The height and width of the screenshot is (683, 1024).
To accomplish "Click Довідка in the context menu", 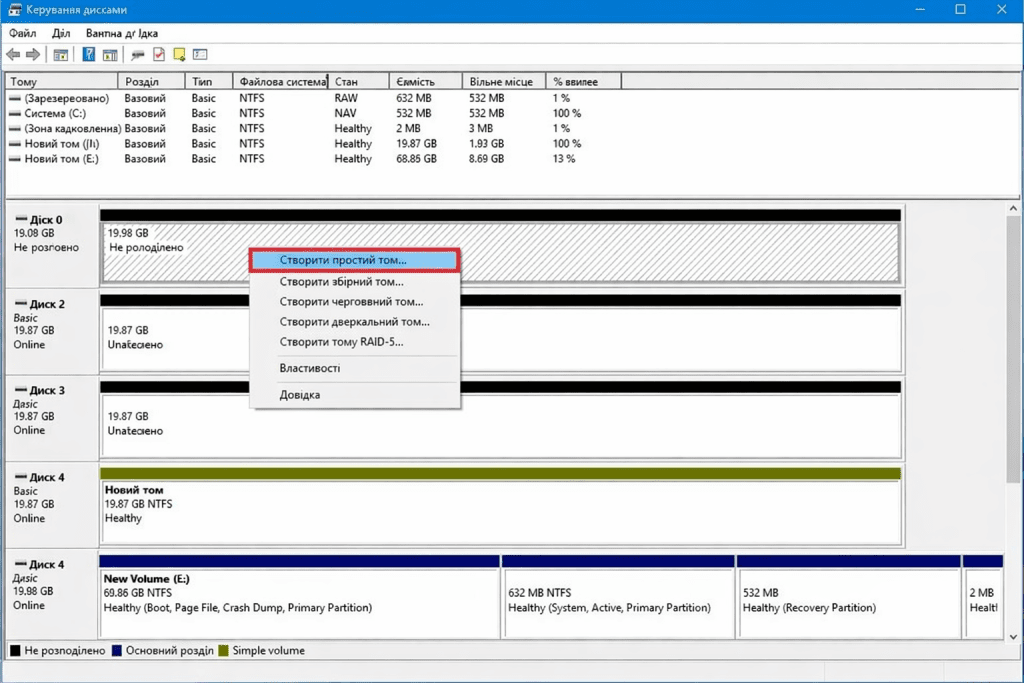I will pyautogui.click(x=299, y=395).
